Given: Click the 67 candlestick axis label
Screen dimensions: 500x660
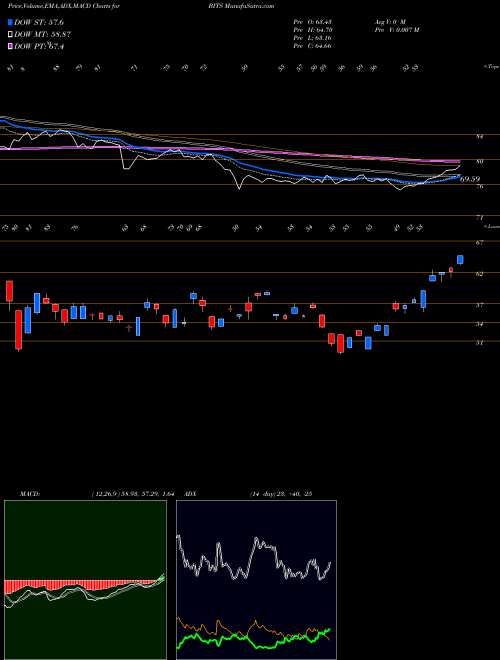Looking at the screenshot, I should (480, 243).
